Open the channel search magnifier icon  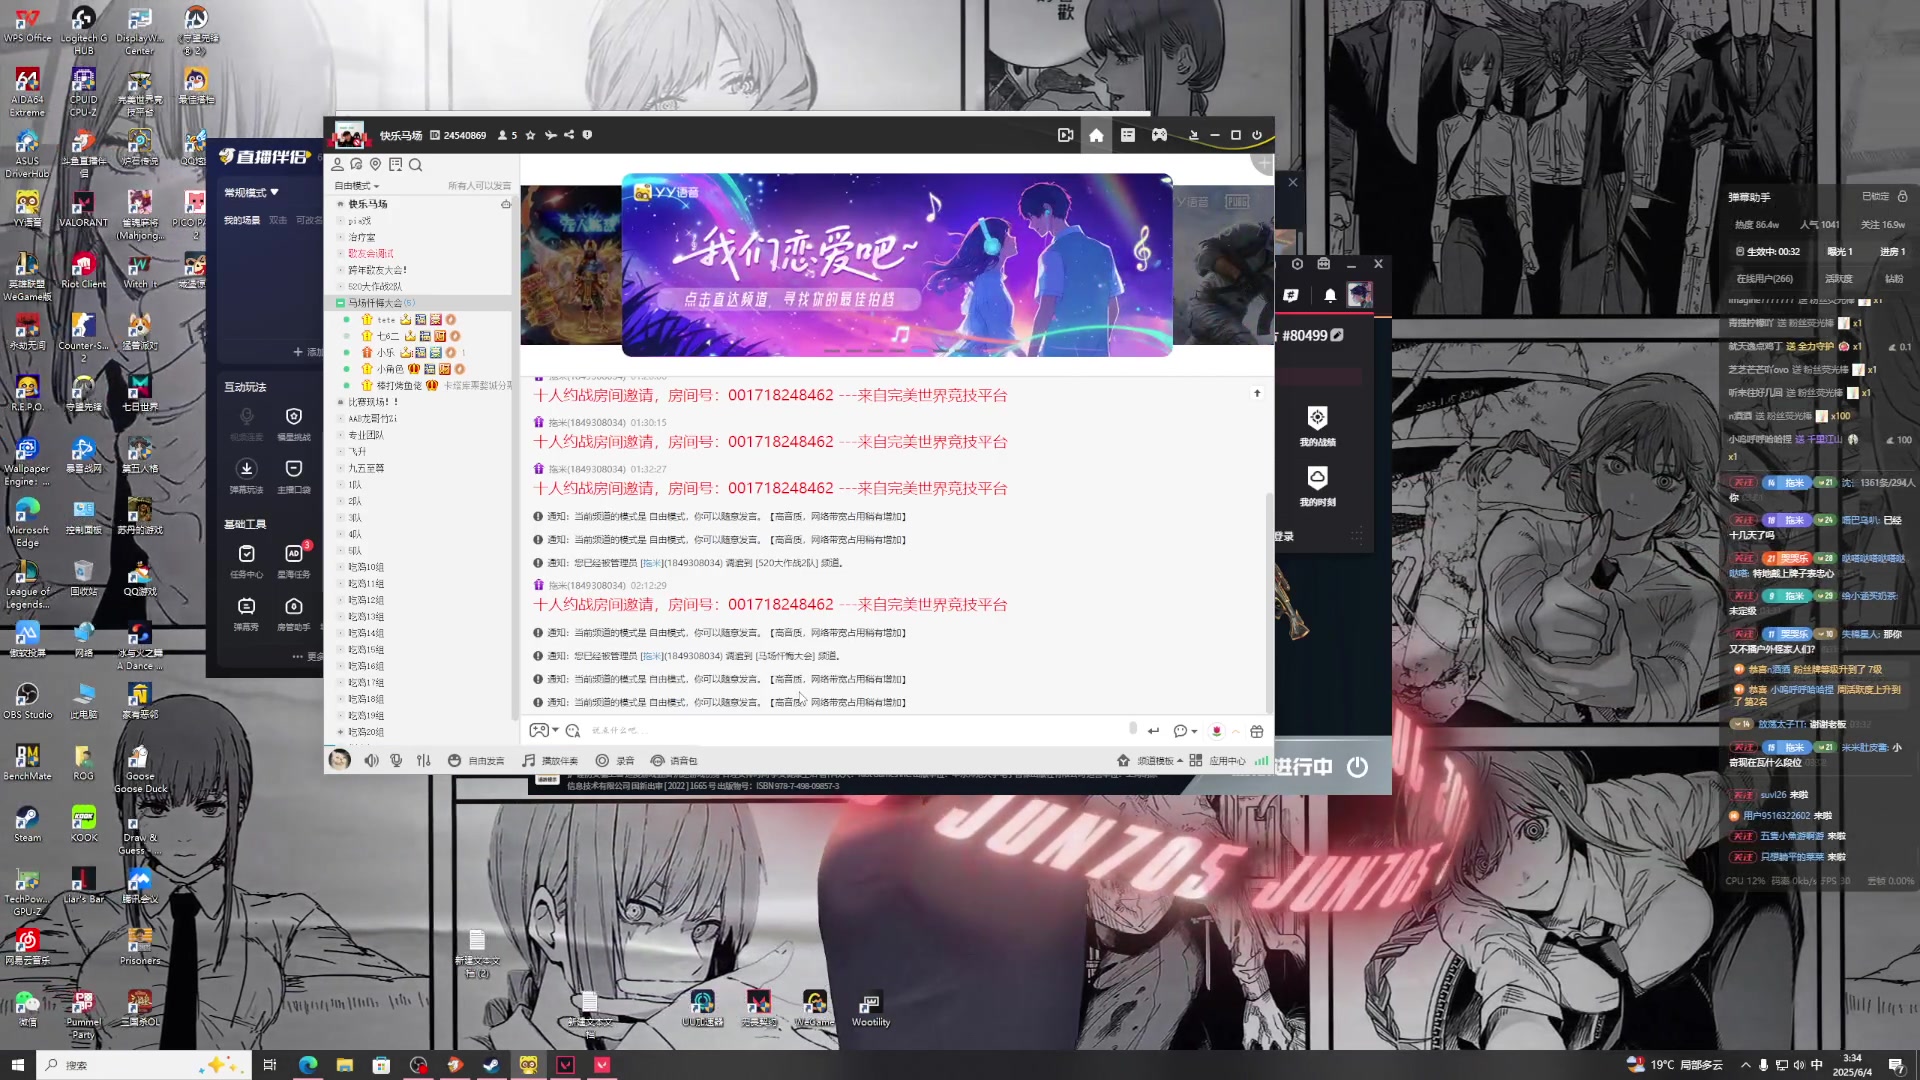(415, 165)
